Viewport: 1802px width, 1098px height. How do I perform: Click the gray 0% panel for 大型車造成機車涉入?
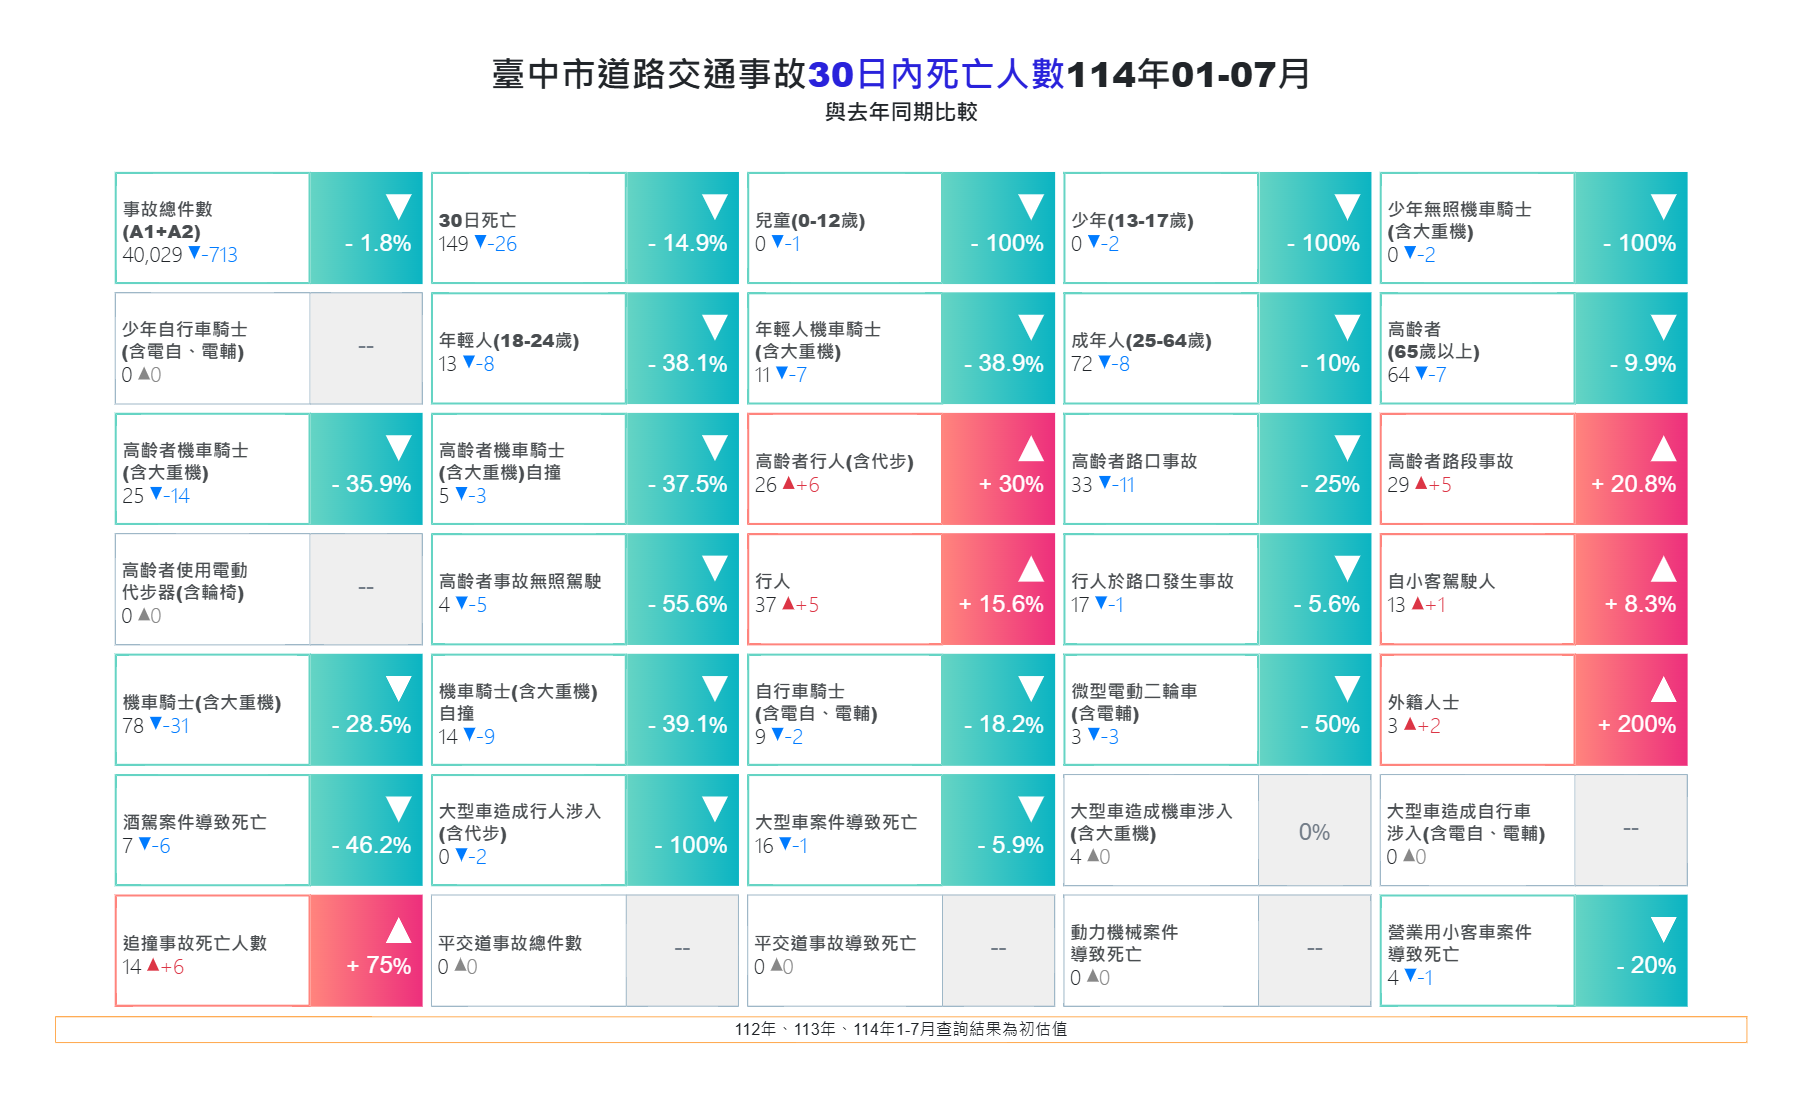1314,831
